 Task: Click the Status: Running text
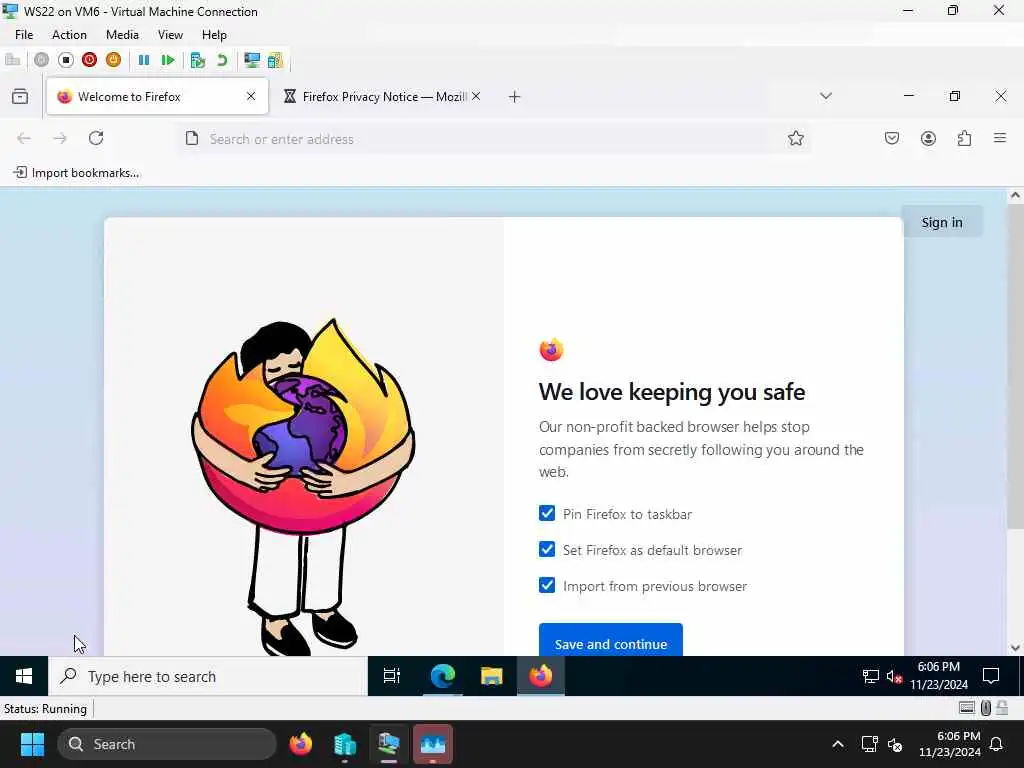coord(45,709)
